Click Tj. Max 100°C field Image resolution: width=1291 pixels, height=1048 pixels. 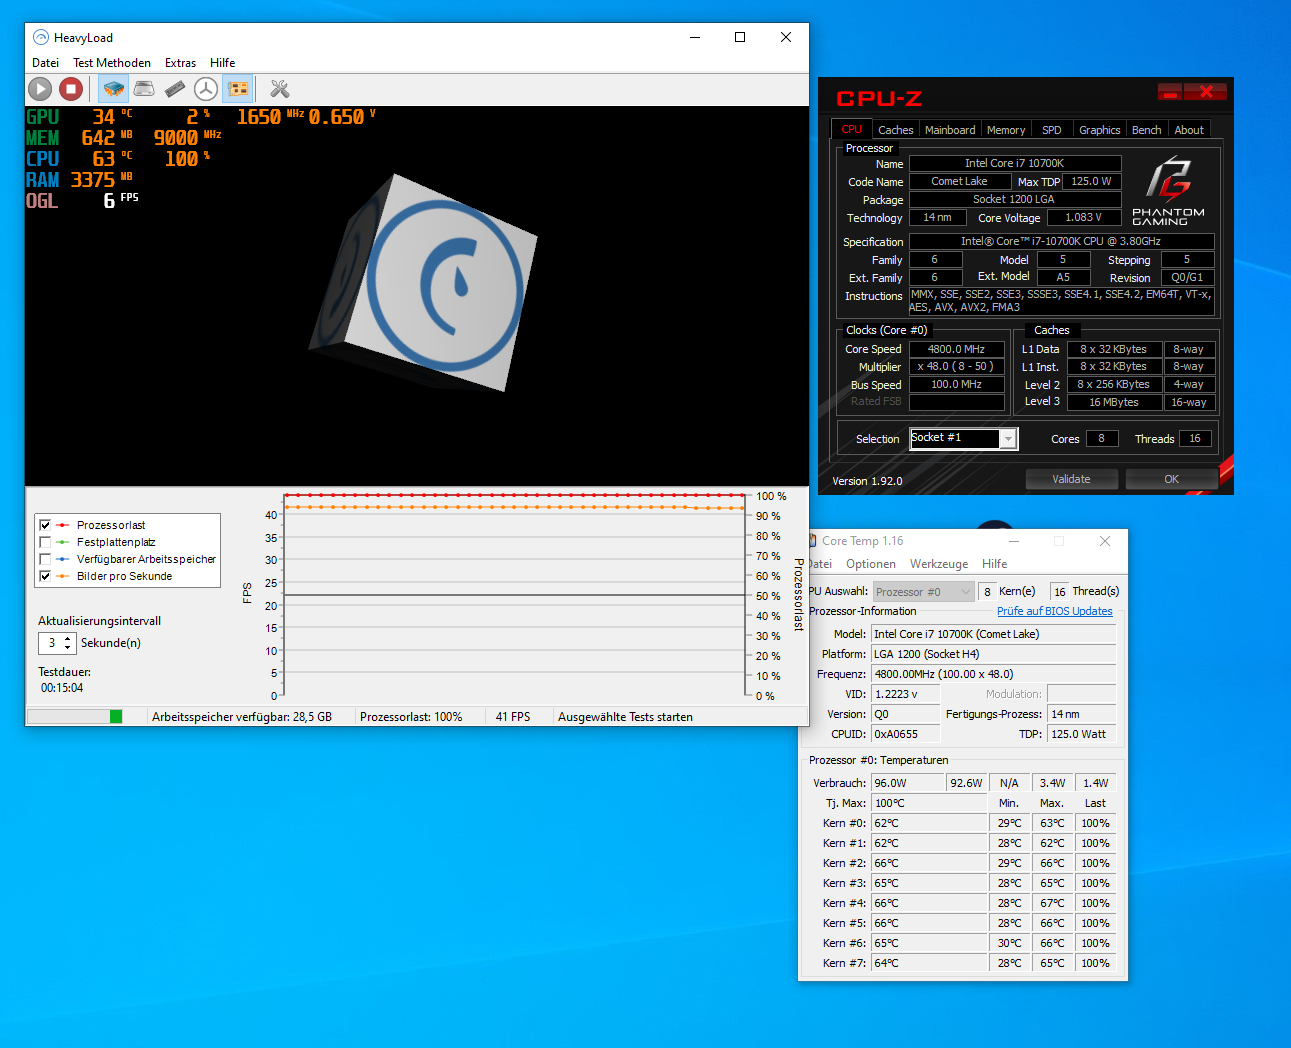pos(929,803)
